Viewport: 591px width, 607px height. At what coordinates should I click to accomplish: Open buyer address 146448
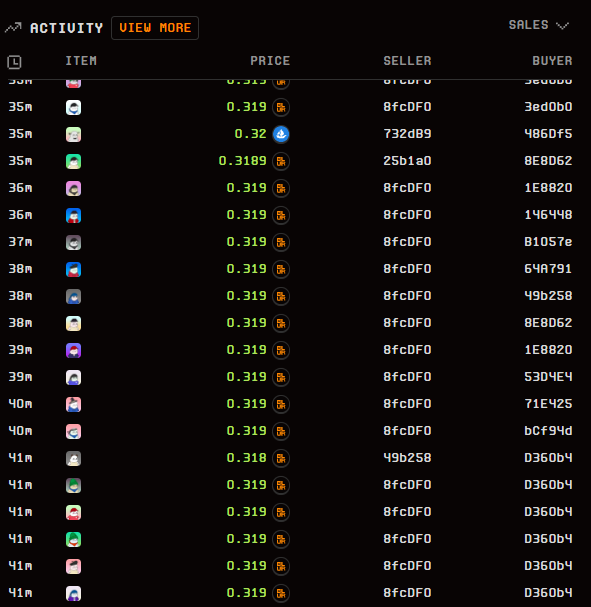click(548, 214)
